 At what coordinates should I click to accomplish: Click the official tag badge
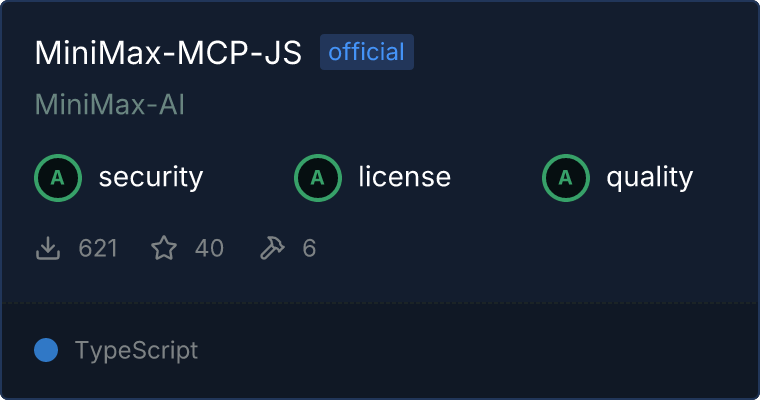tap(367, 52)
